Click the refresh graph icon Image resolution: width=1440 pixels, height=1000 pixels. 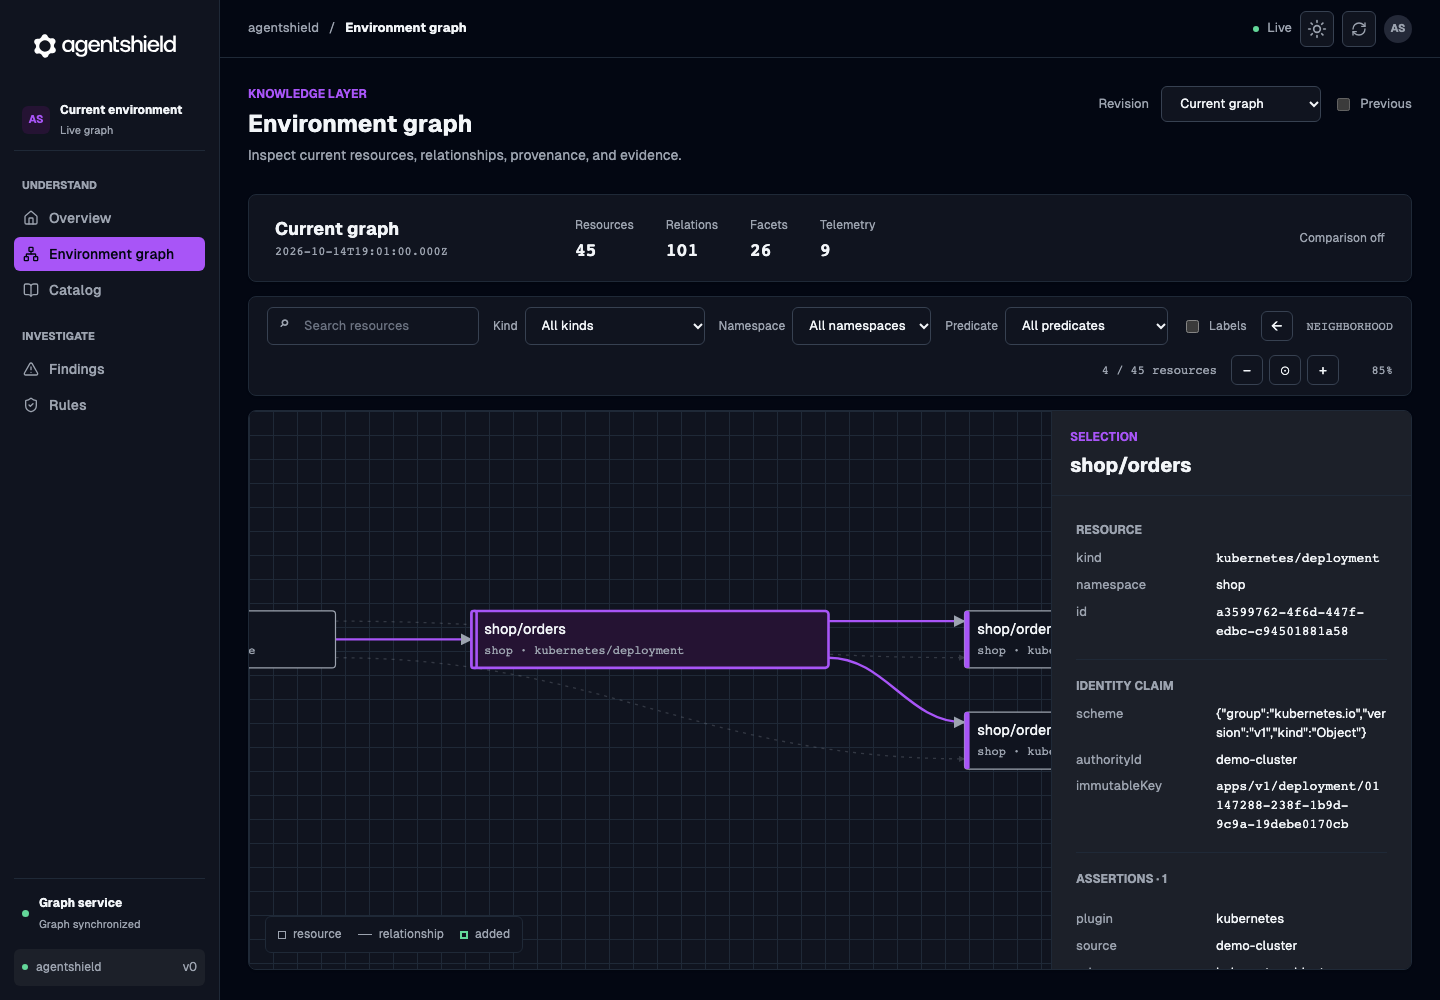1359,29
